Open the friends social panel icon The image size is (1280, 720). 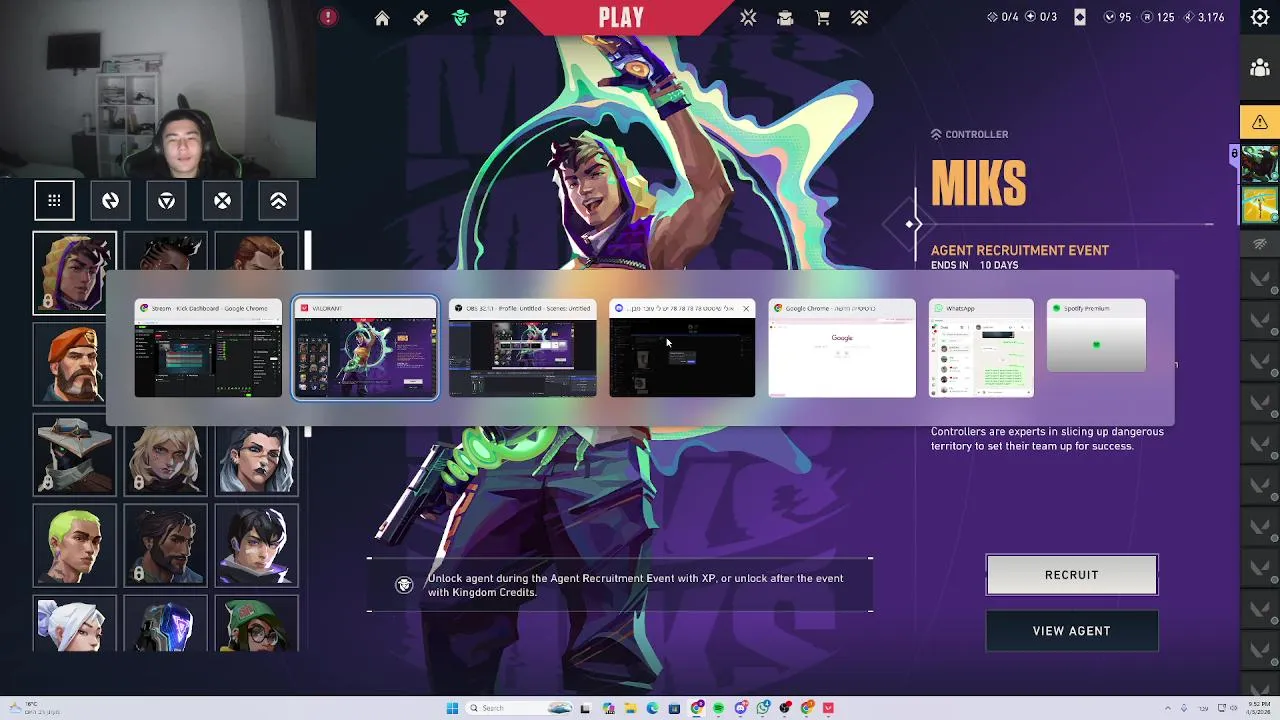coord(1260,68)
